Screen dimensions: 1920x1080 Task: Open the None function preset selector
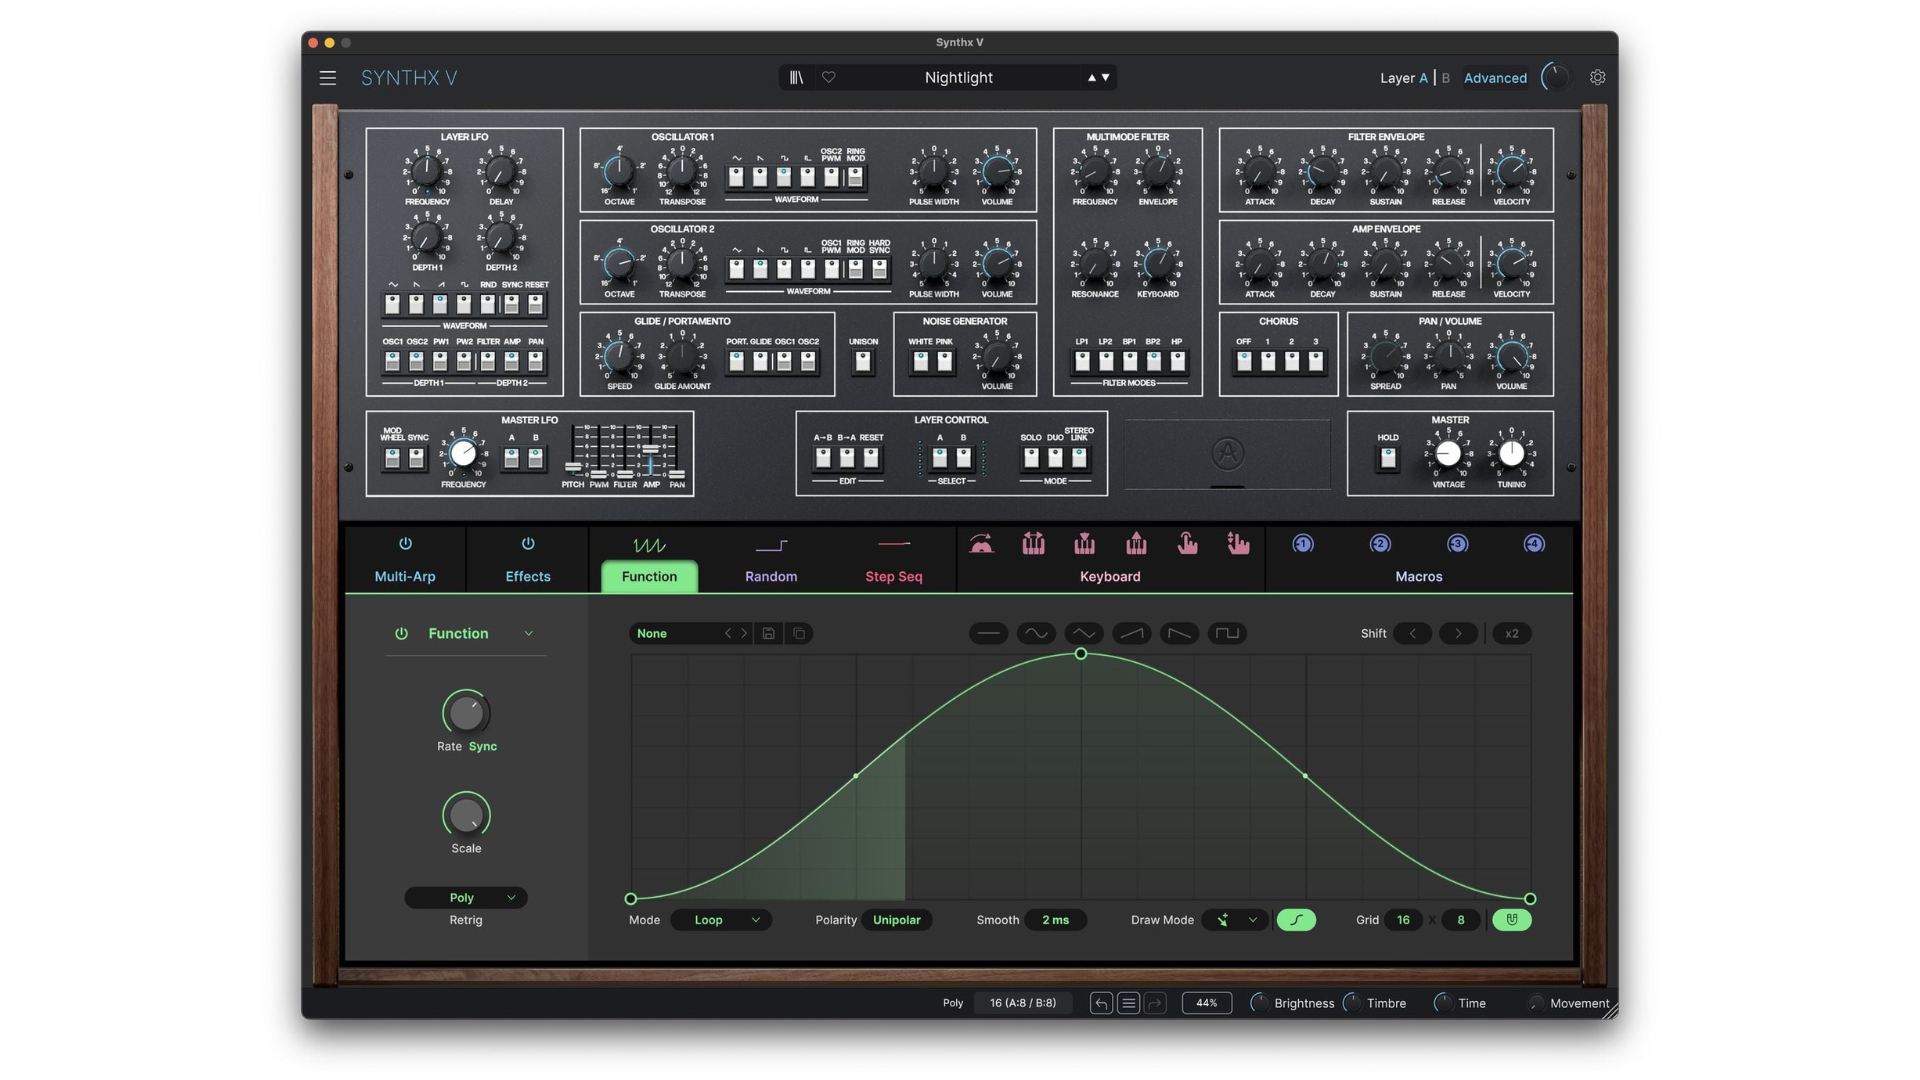(x=677, y=633)
